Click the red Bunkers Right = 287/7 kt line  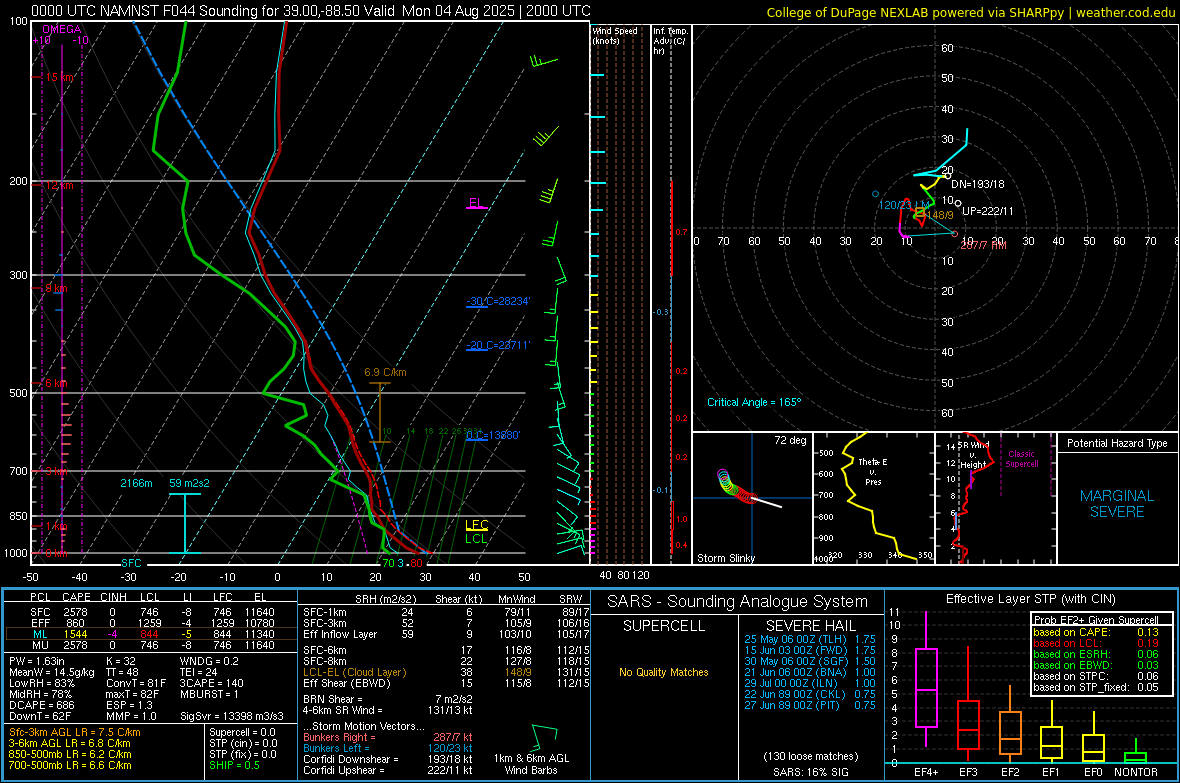coord(388,737)
